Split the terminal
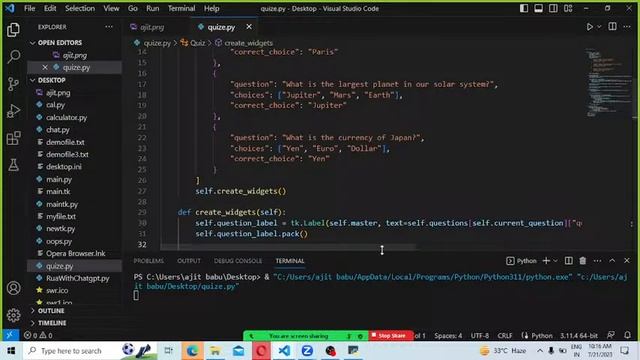The width and height of the screenshot is (640, 360). pos(569,261)
